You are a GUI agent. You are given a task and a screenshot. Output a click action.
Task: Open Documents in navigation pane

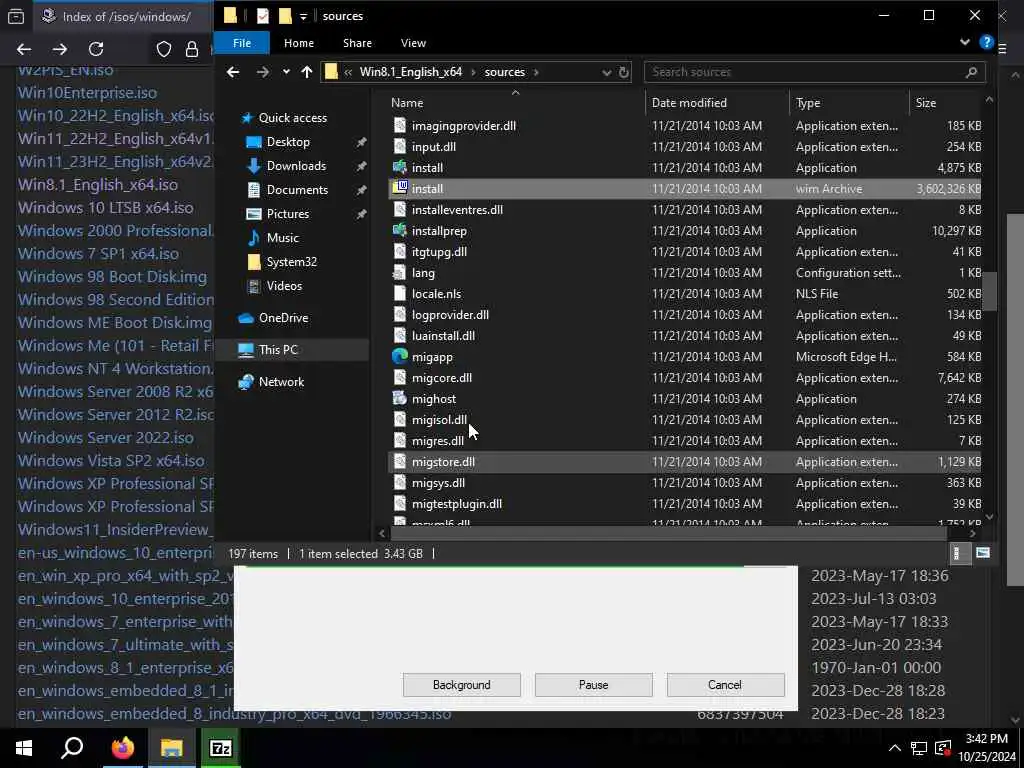(x=297, y=190)
